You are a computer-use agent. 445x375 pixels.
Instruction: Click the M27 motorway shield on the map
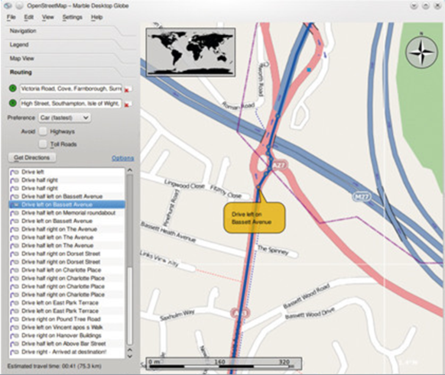[x=362, y=197]
